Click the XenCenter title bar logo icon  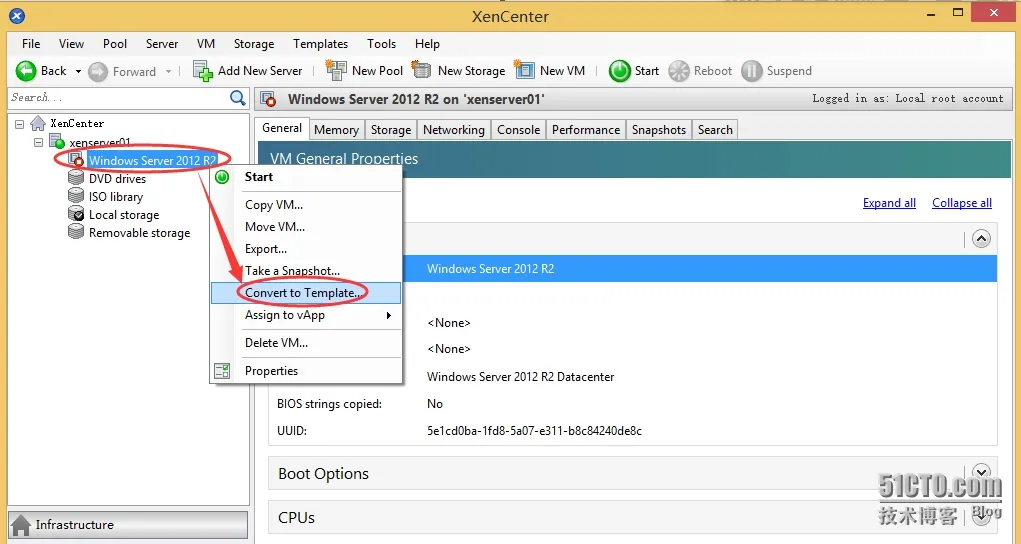tap(18, 16)
